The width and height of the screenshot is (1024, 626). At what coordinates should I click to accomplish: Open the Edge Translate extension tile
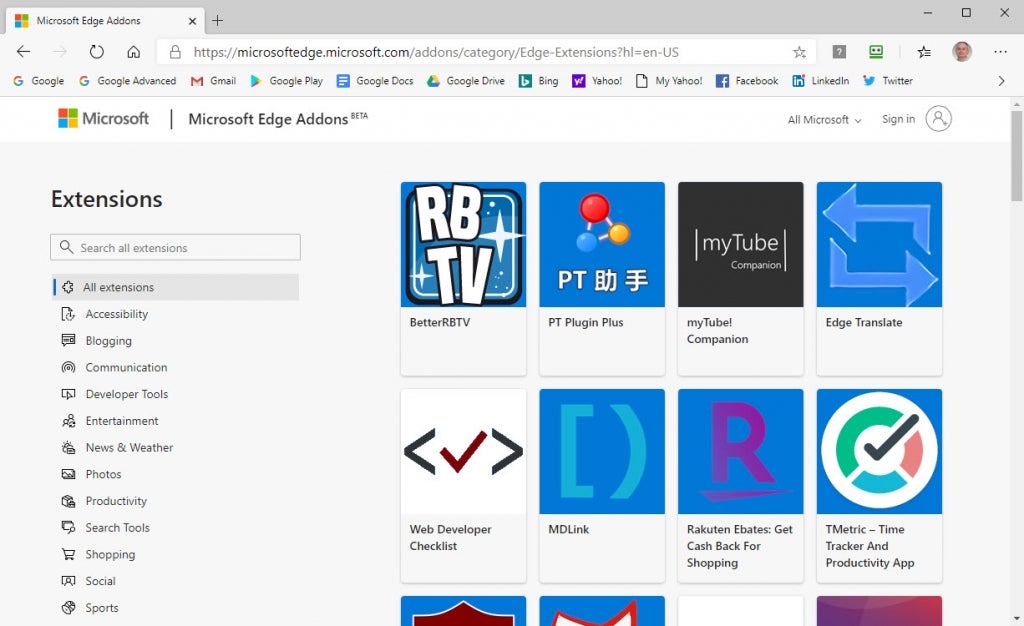click(x=879, y=279)
